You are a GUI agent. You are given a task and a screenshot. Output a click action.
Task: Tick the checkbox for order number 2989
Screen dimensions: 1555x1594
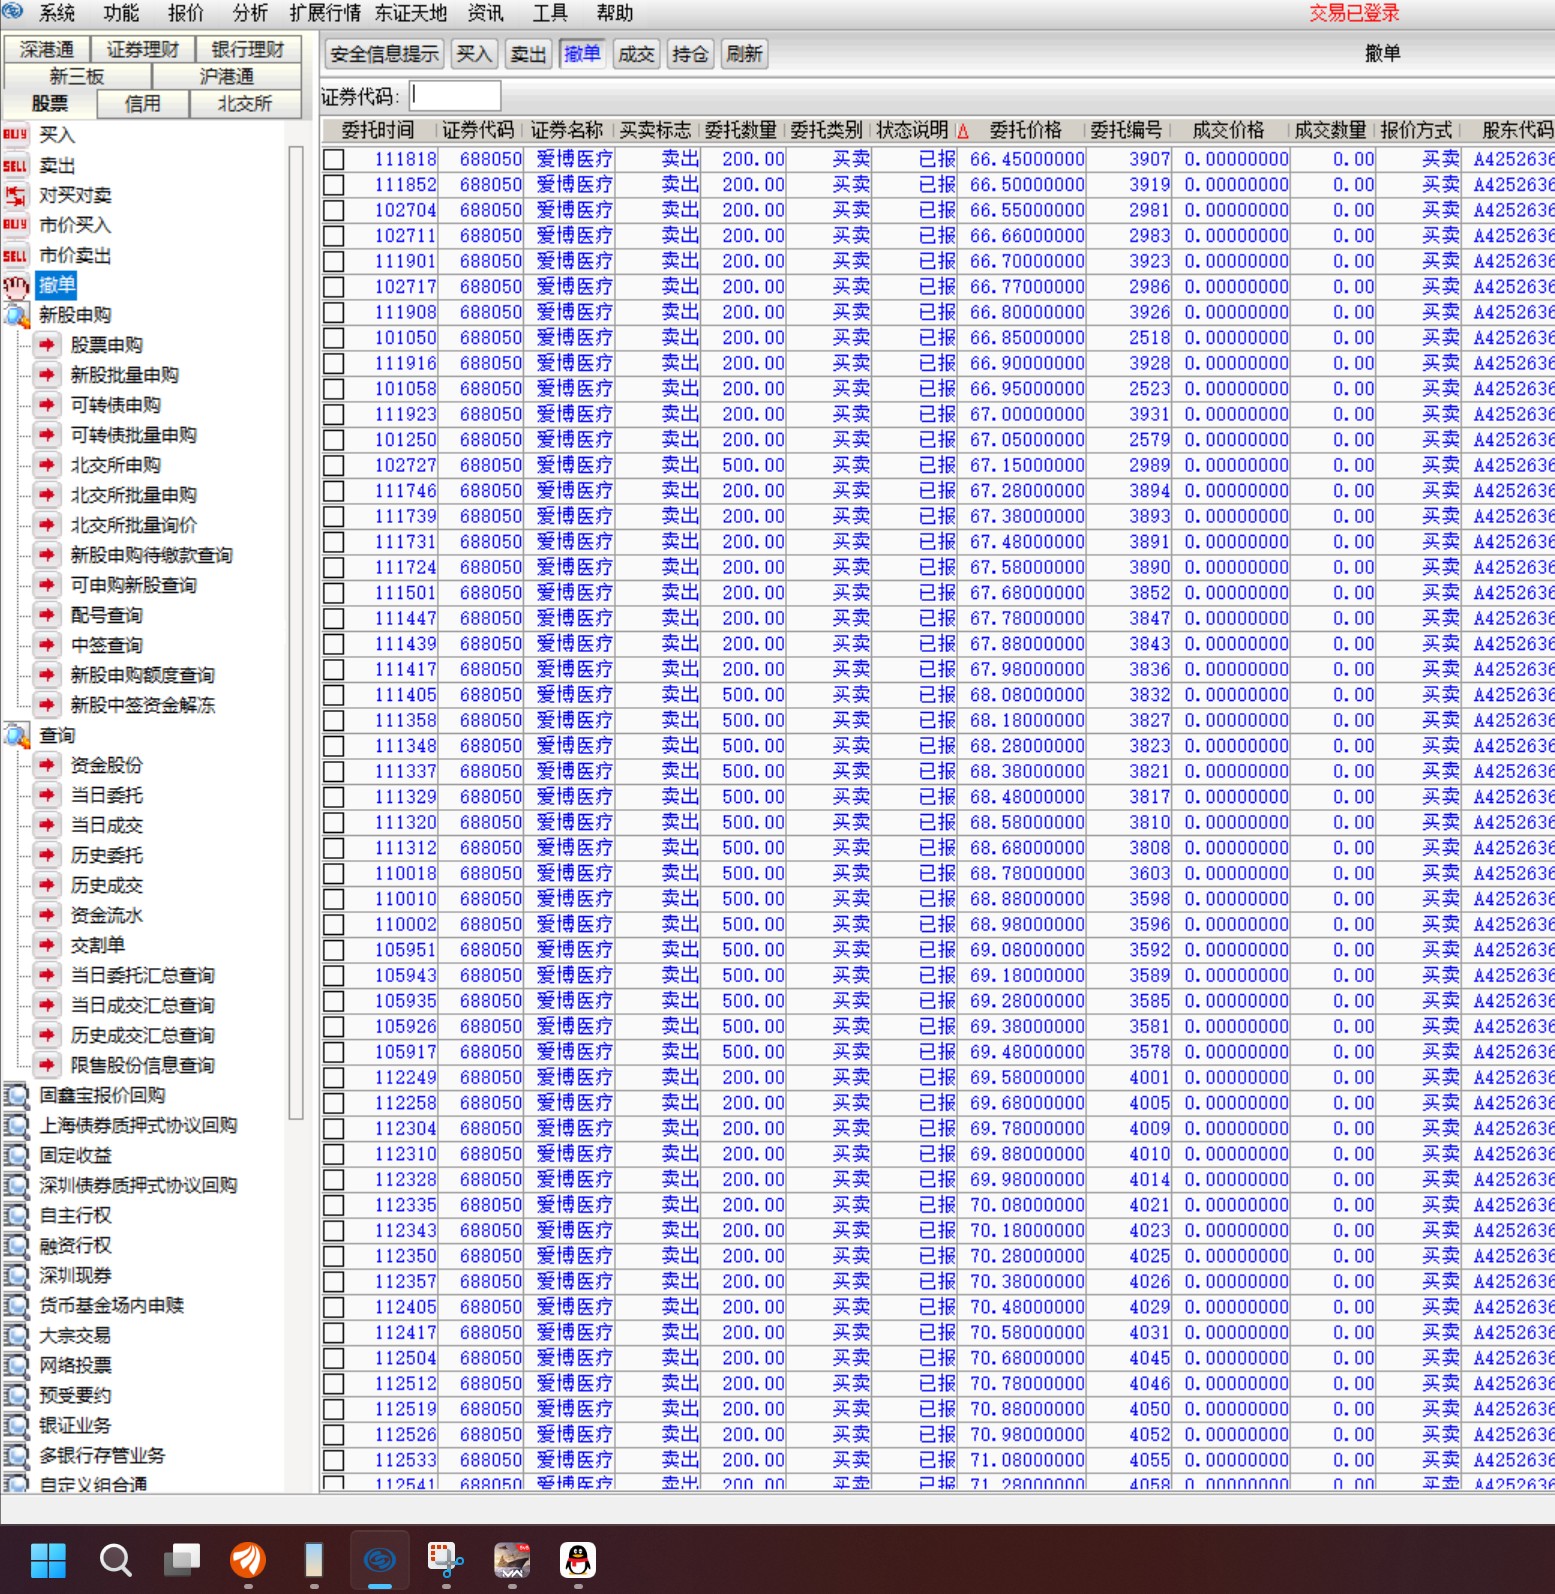tap(334, 466)
